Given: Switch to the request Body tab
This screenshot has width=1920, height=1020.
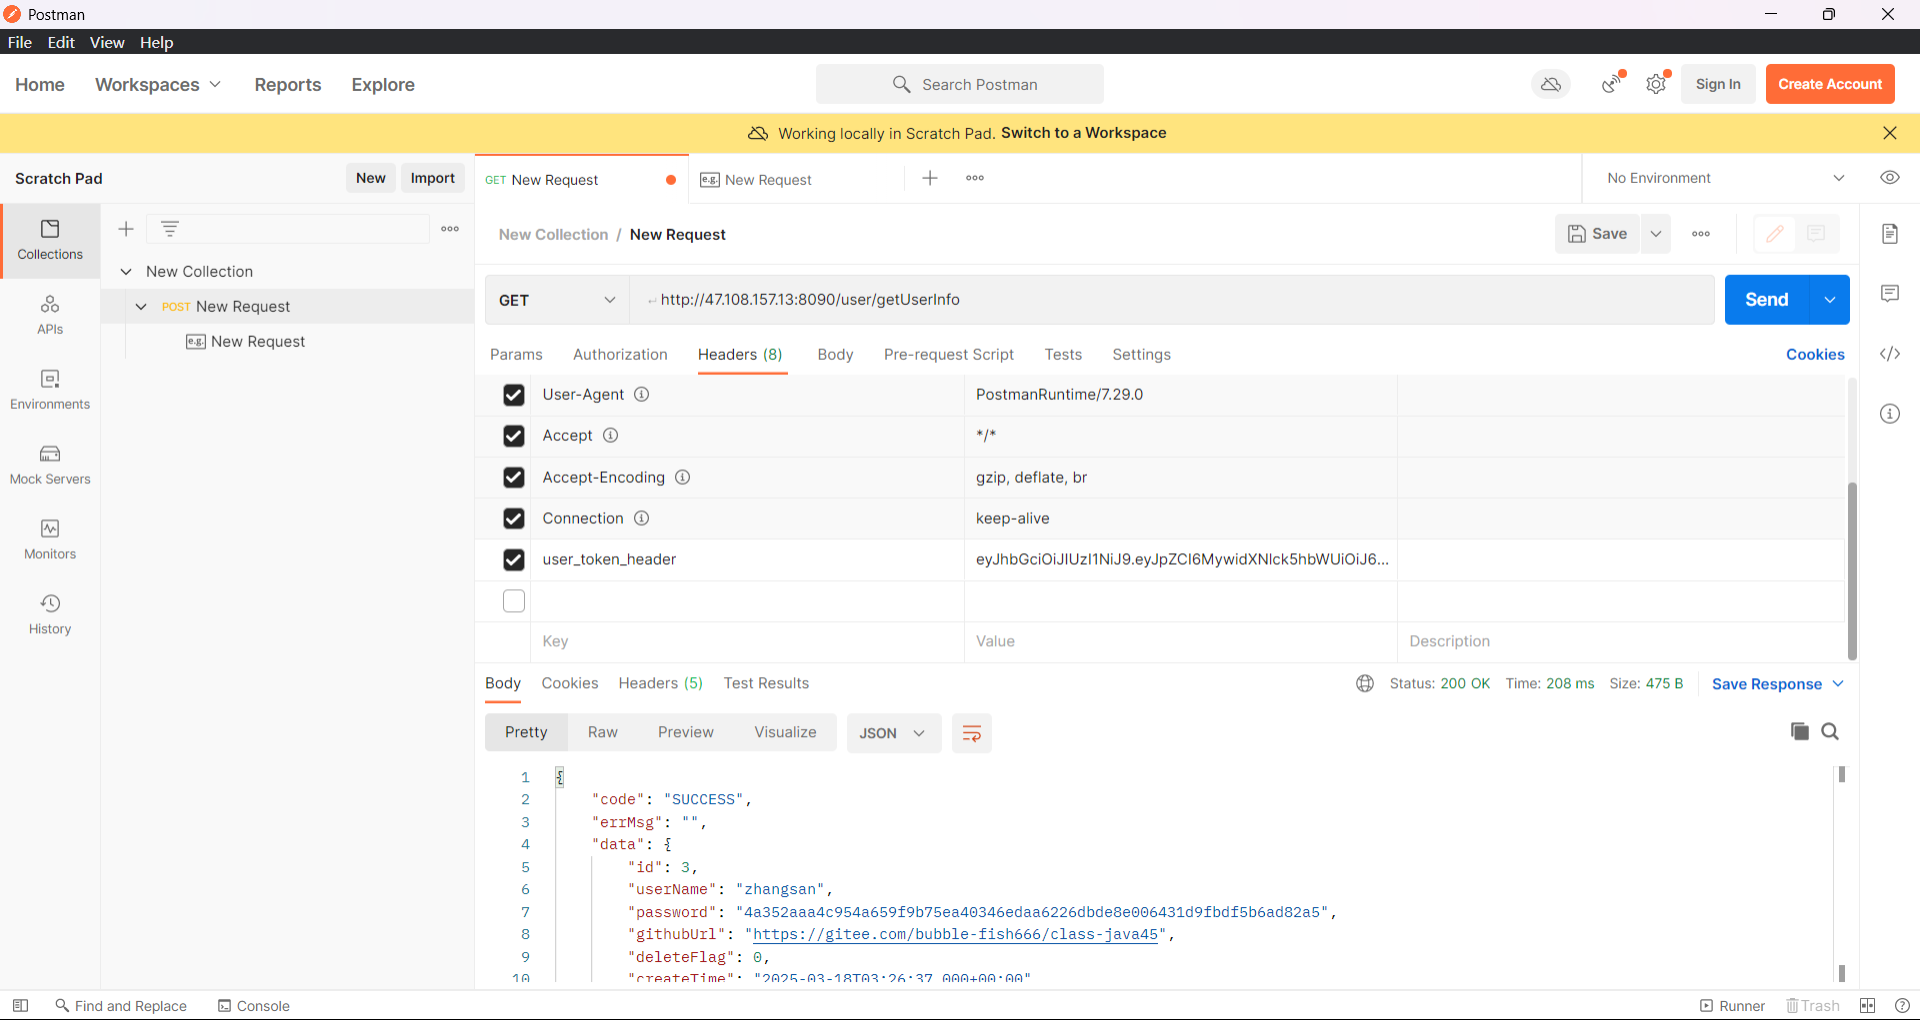Looking at the screenshot, I should click(835, 354).
